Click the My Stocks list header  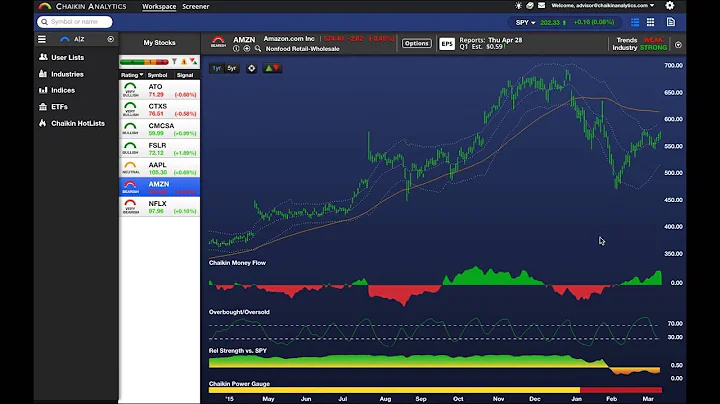click(x=159, y=43)
